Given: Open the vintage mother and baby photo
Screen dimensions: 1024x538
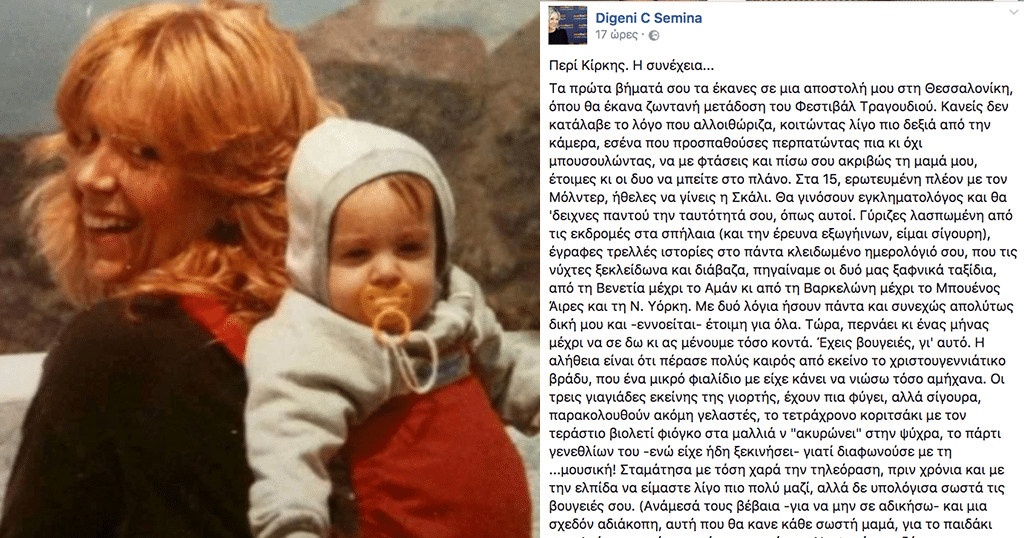Looking at the screenshot, I should point(270,269).
